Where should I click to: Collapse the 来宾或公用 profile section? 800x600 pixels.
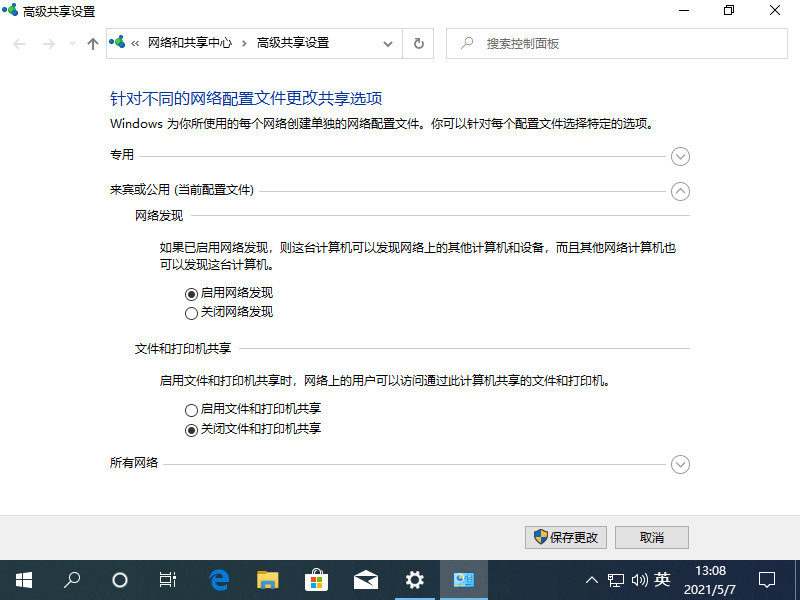(681, 190)
